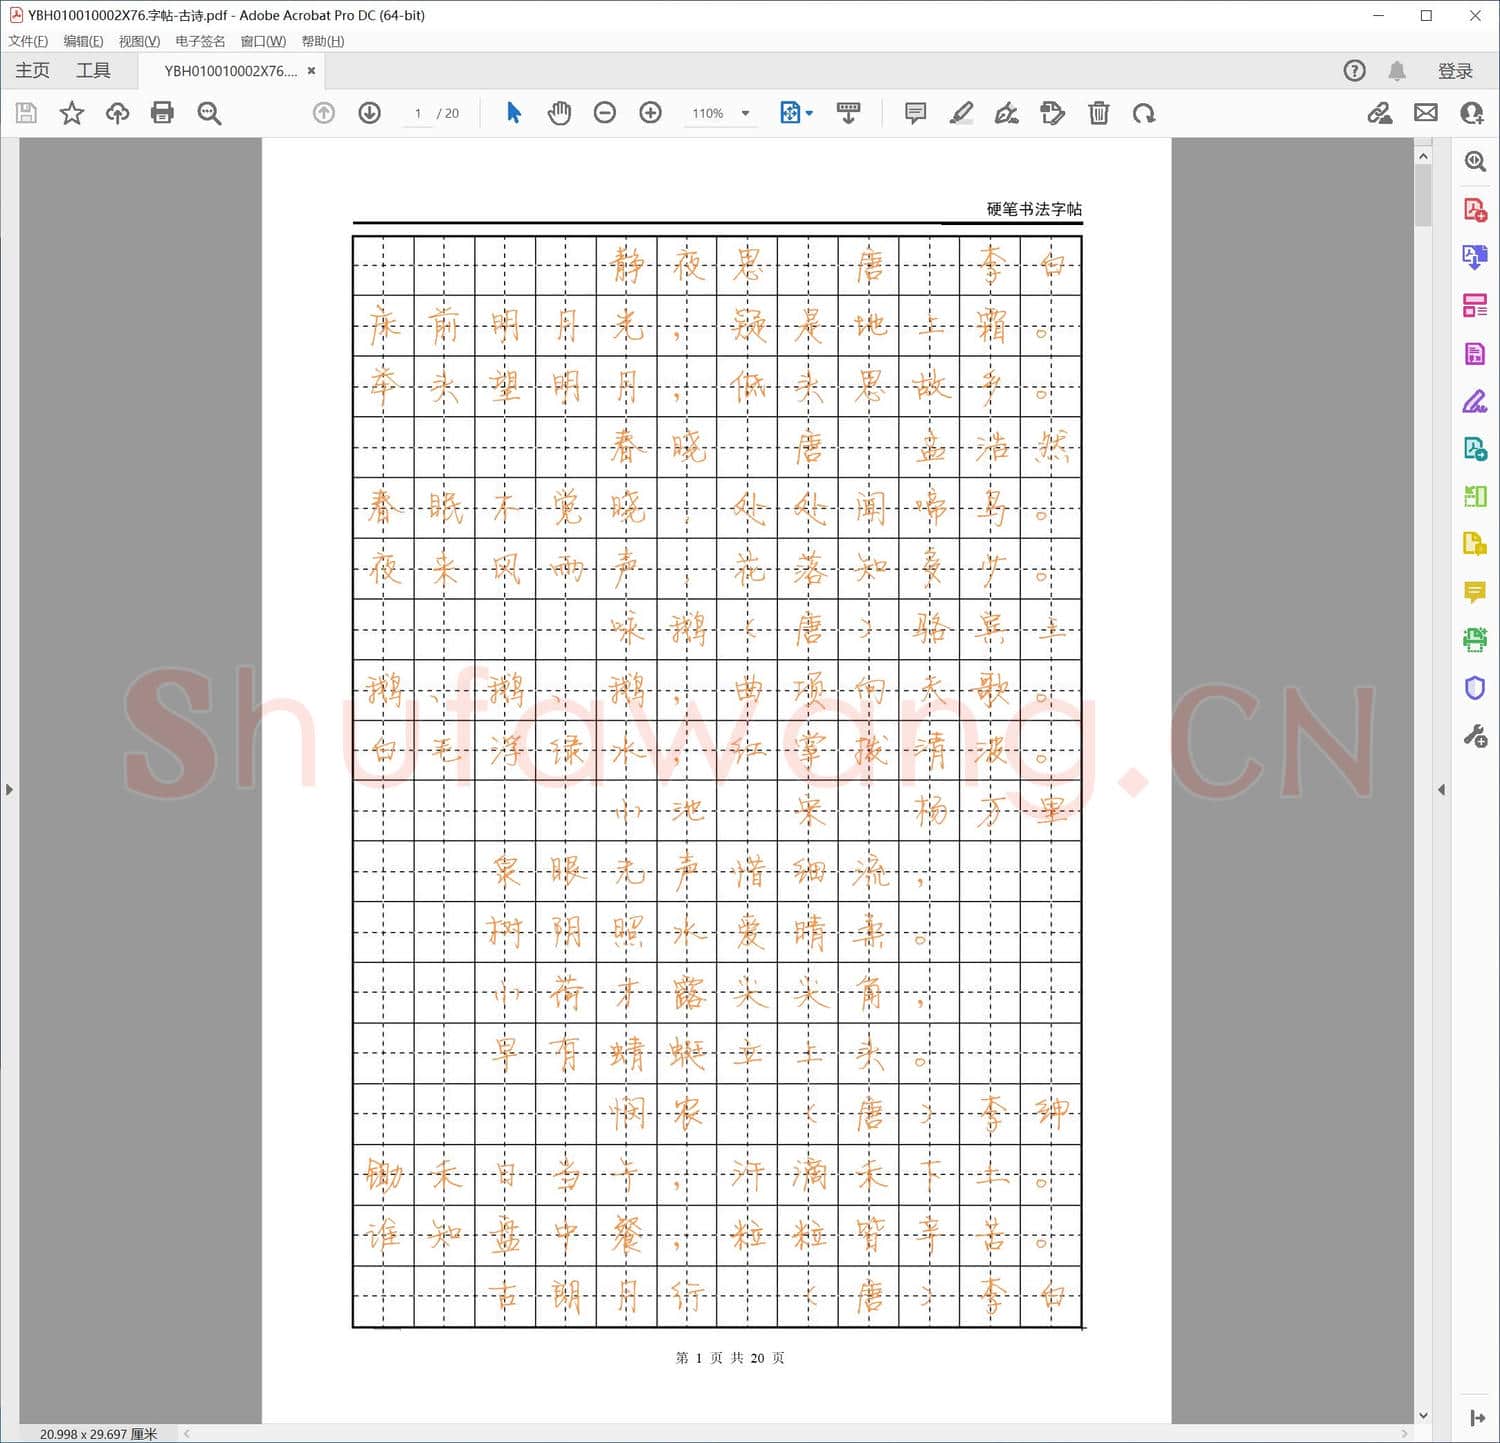Select the arrow selection tool
Image resolution: width=1500 pixels, height=1443 pixels.
pos(514,113)
